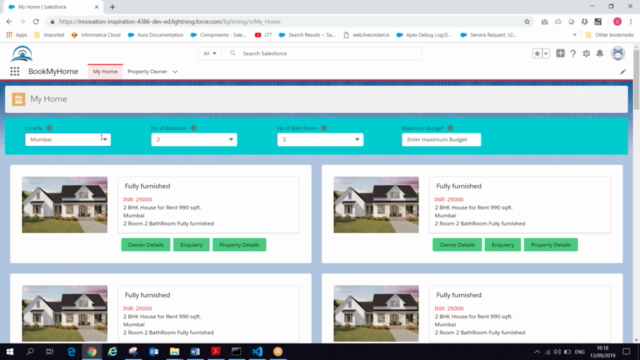Click the edit navigation pencil icon
The height and width of the screenshot is (360, 640).
623,71
